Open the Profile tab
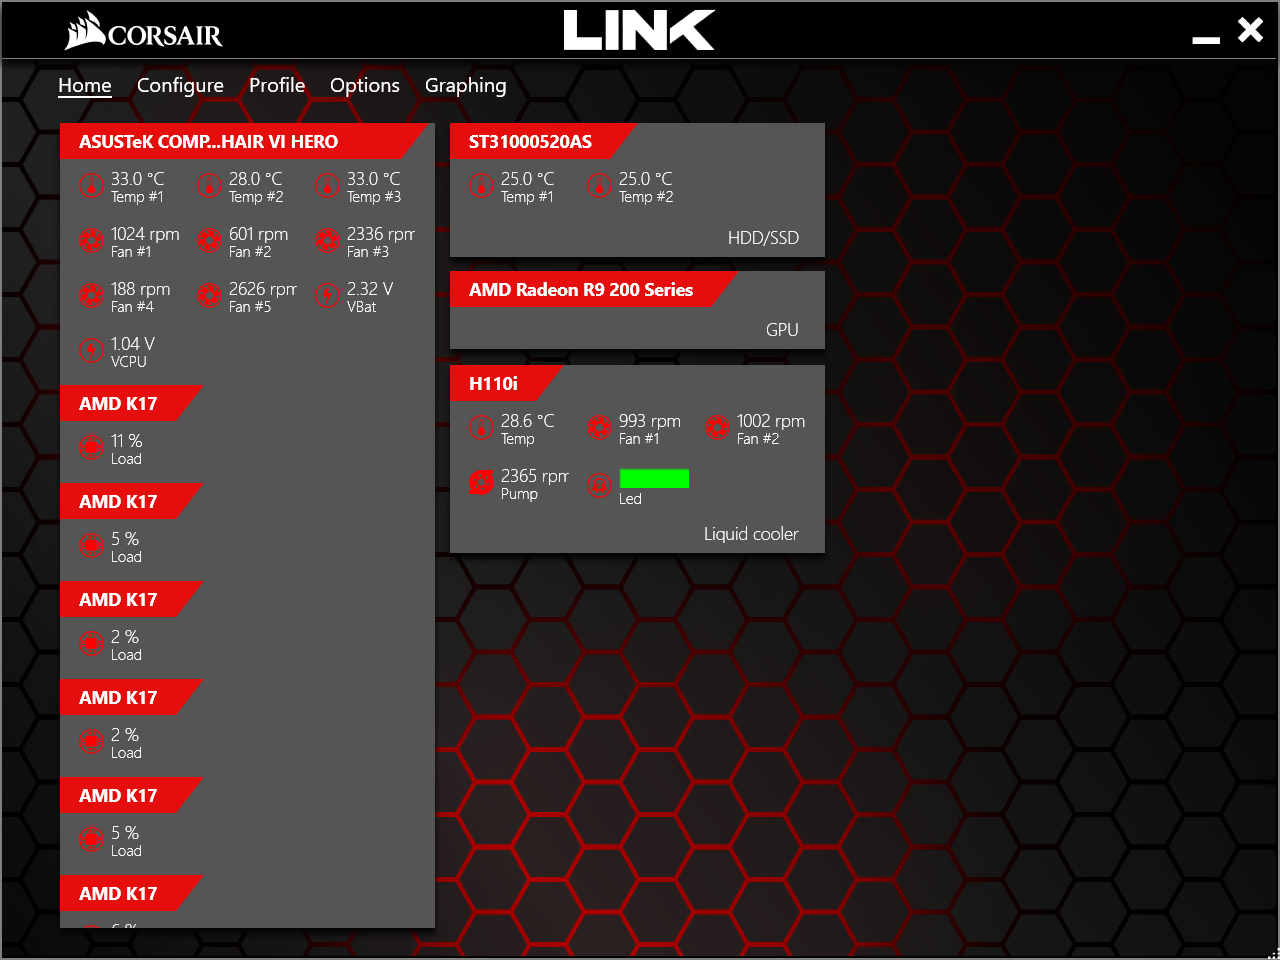The width and height of the screenshot is (1280, 960). click(277, 86)
